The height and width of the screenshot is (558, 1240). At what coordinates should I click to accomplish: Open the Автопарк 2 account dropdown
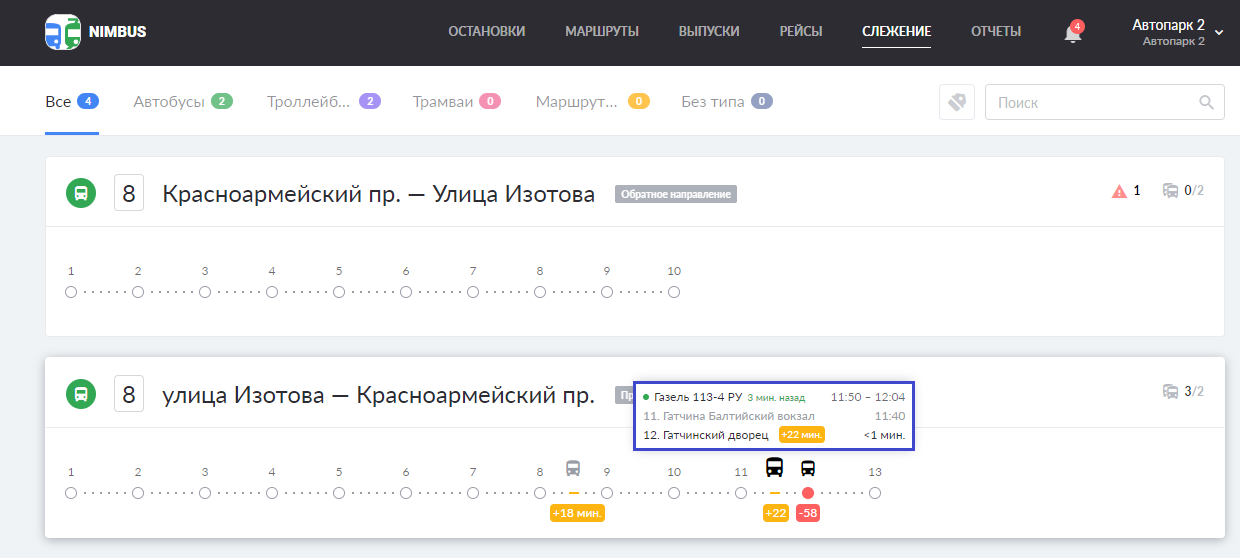point(1177,32)
